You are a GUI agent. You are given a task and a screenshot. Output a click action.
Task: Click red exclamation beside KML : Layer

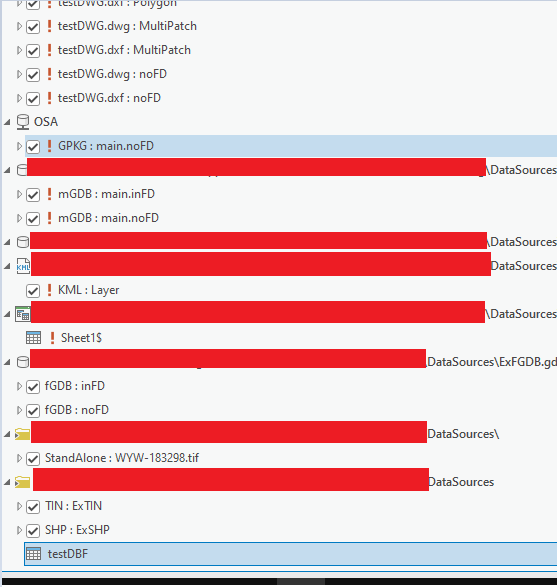click(49, 290)
